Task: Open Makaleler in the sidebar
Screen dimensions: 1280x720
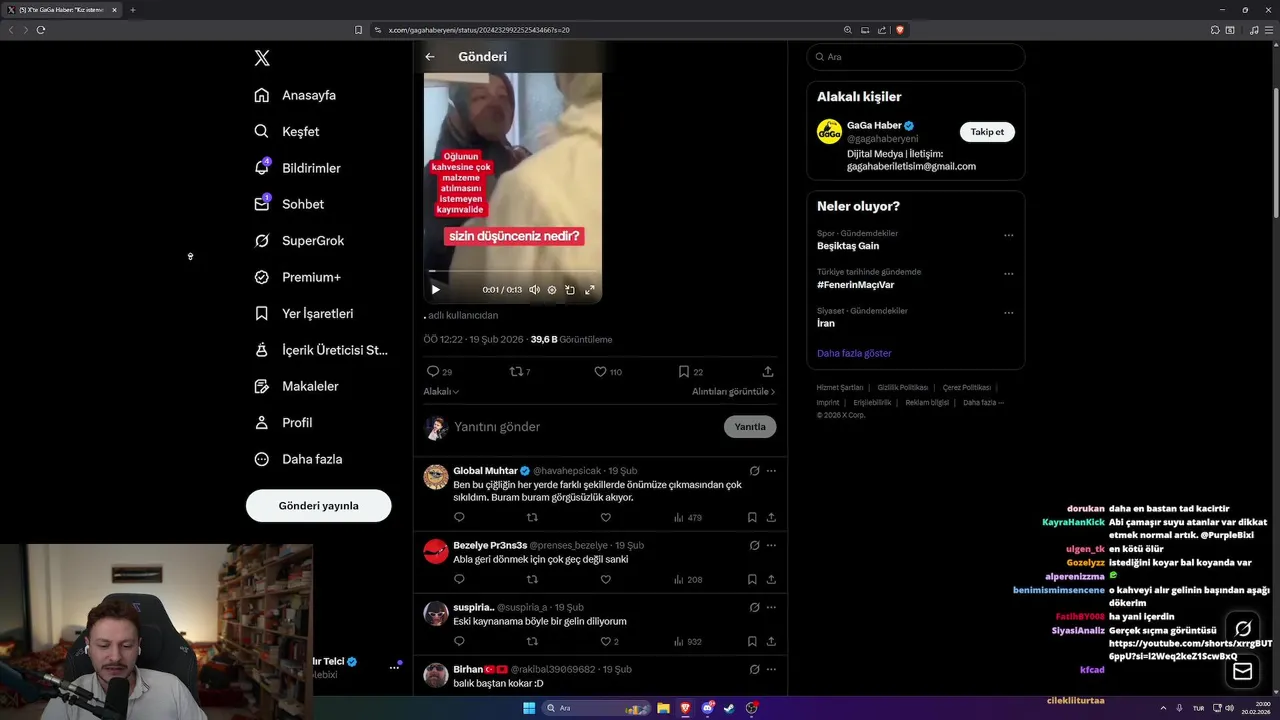Action: pyautogui.click(x=296, y=386)
